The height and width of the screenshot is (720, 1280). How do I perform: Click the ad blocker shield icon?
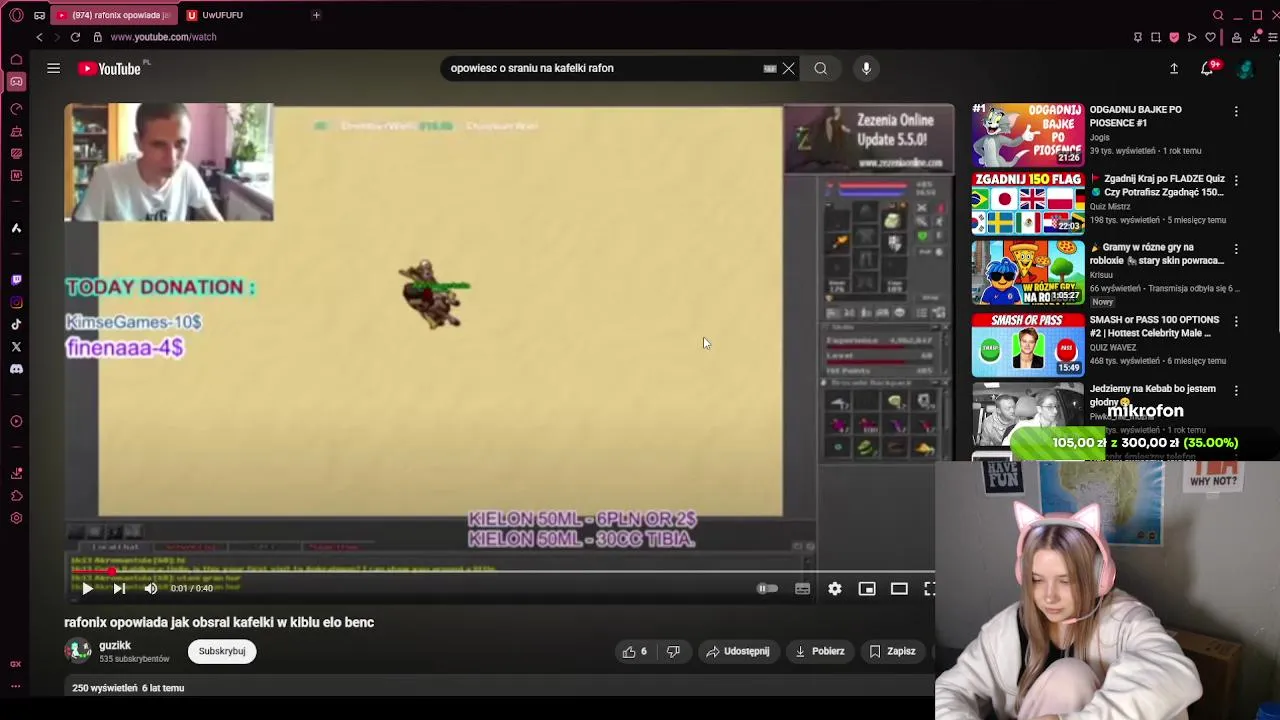[x=1174, y=37]
